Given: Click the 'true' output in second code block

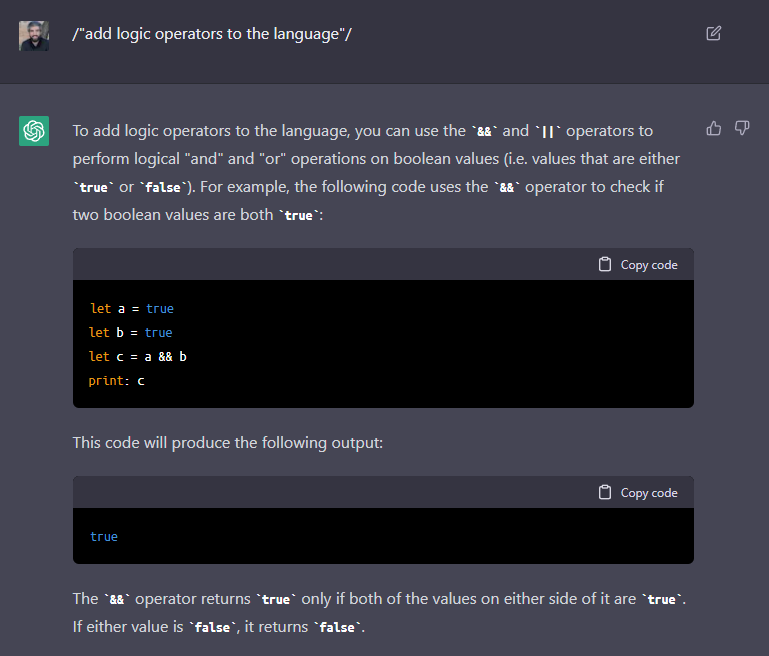Looking at the screenshot, I should 104,536.
